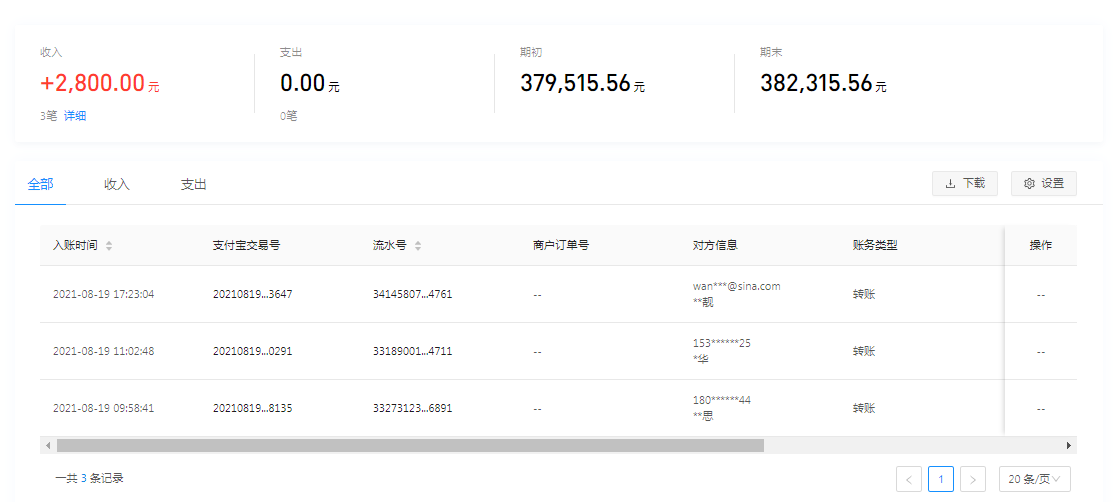Sort by 流水号 column sort icon
The height and width of the screenshot is (502, 1115).
coord(417,246)
